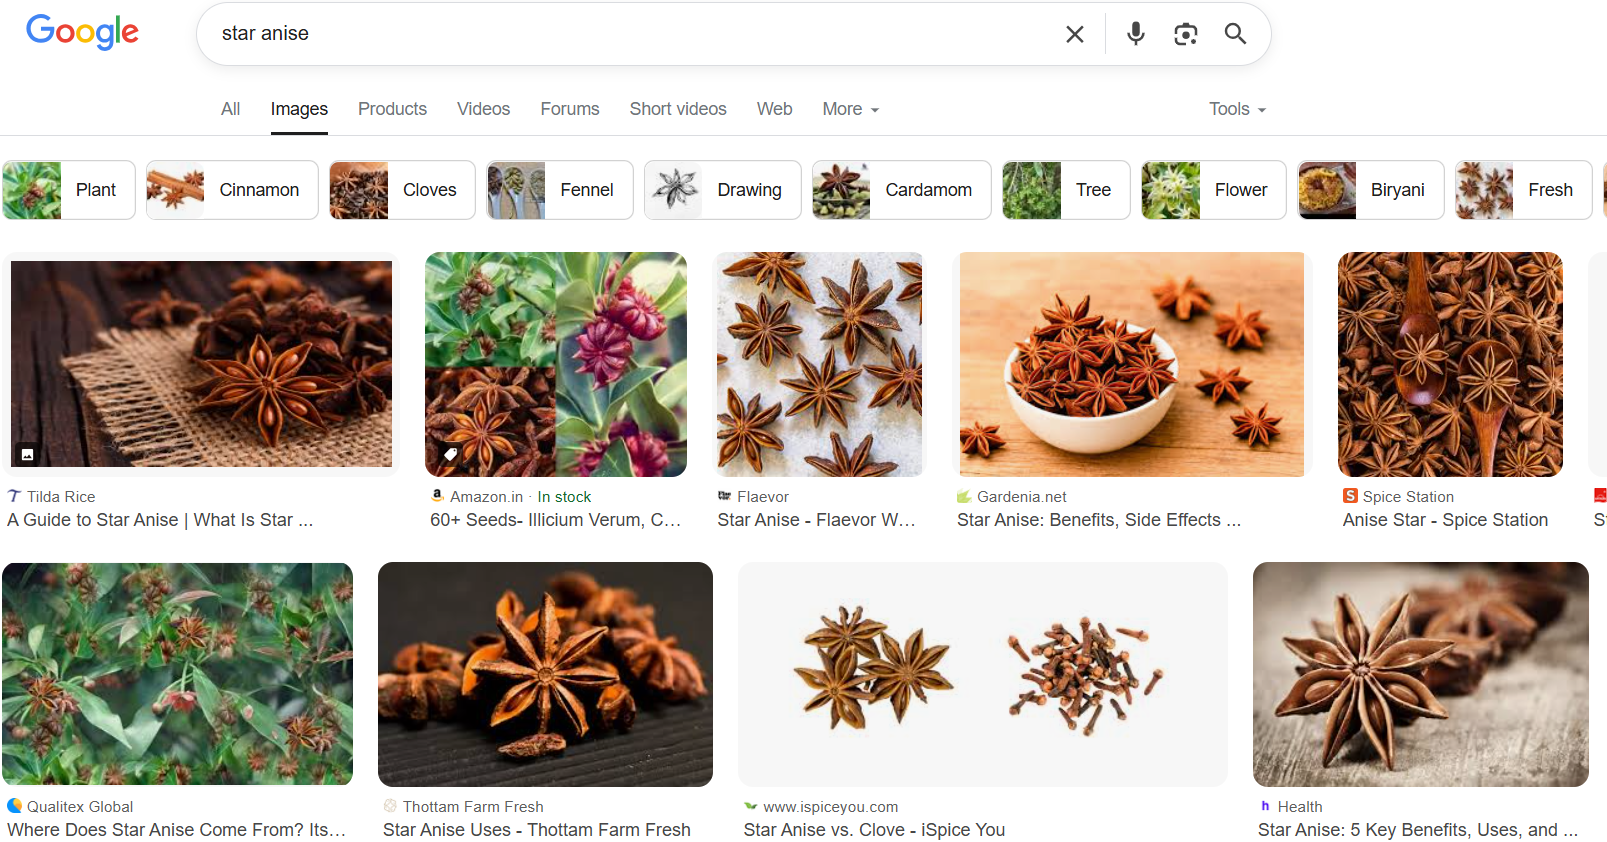Click the image badge on Tilda Rice photo

pyautogui.click(x=28, y=454)
